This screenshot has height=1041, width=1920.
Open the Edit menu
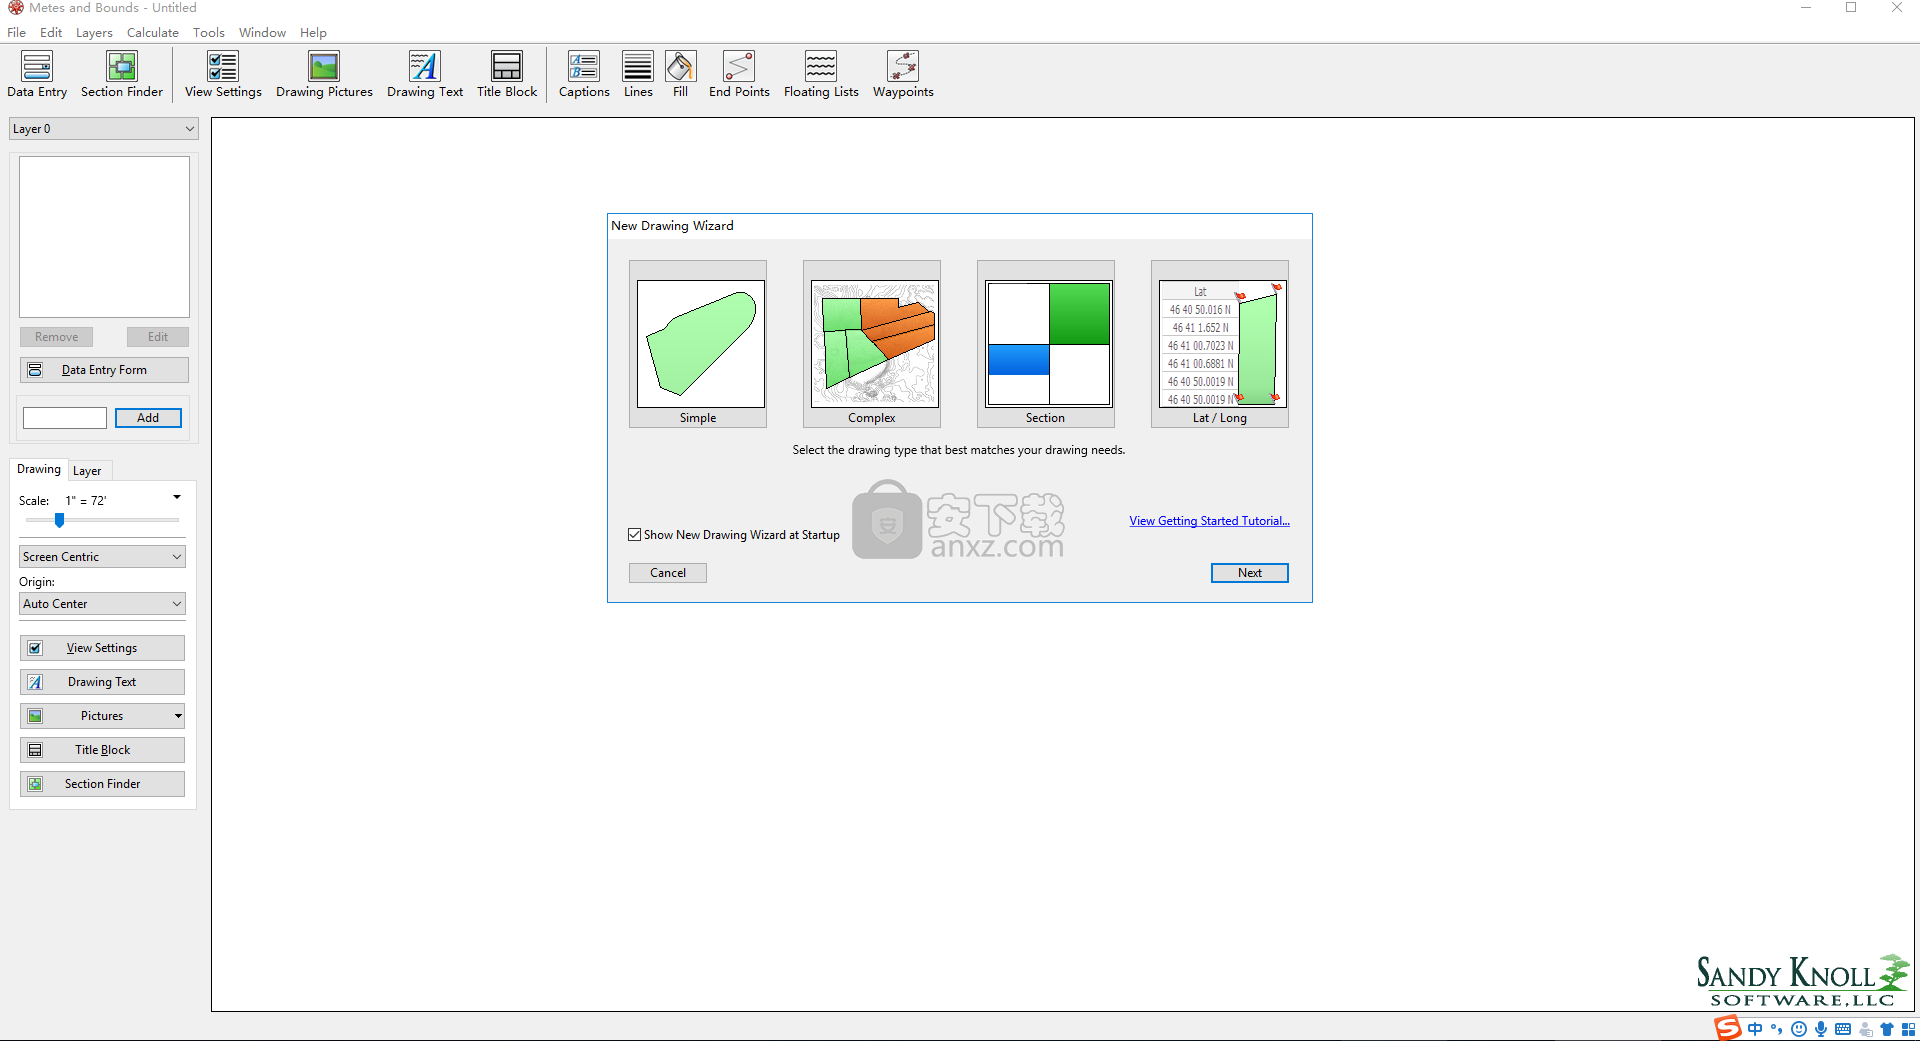pyautogui.click(x=51, y=33)
